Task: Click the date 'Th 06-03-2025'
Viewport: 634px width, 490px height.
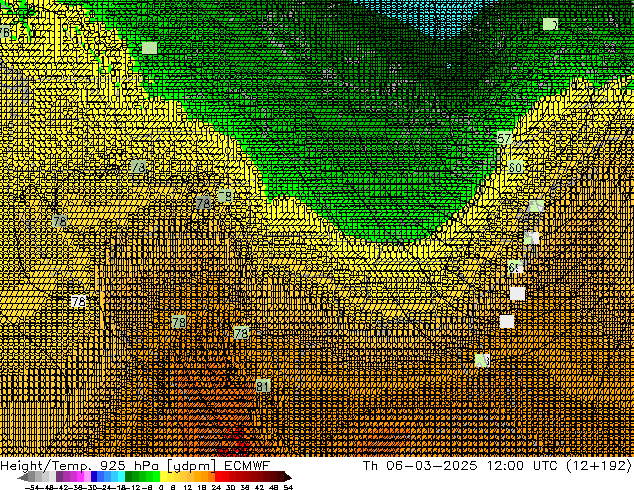Action: (x=420, y=465)
